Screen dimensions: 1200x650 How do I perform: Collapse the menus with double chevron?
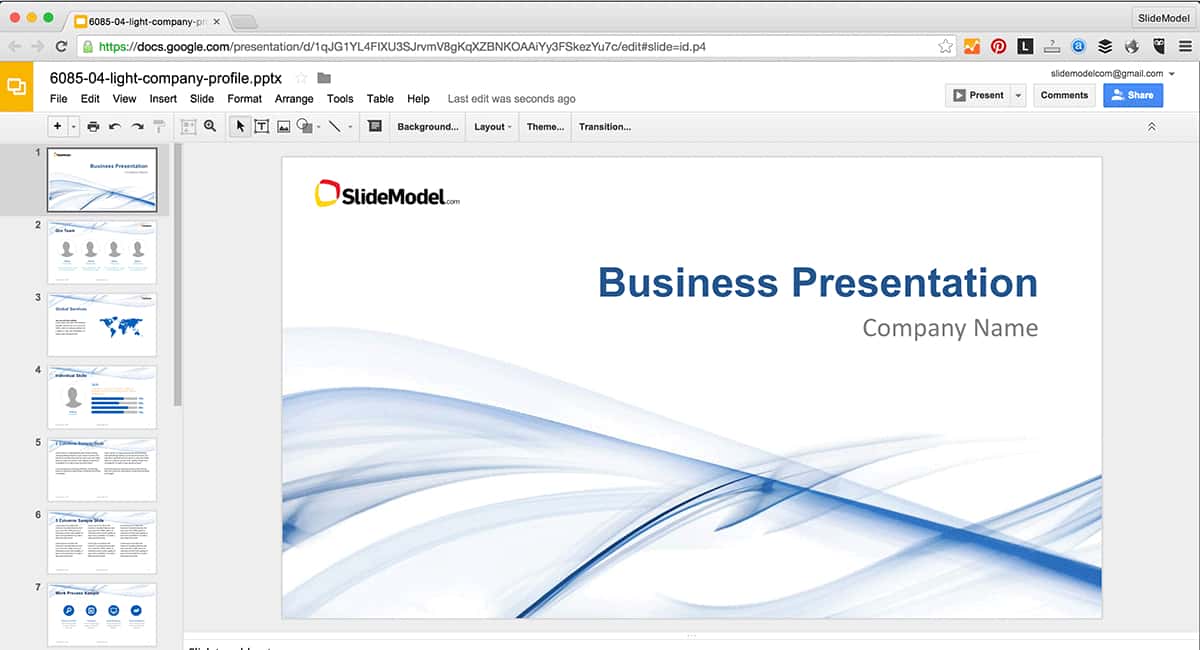[x=1151, y=127]
